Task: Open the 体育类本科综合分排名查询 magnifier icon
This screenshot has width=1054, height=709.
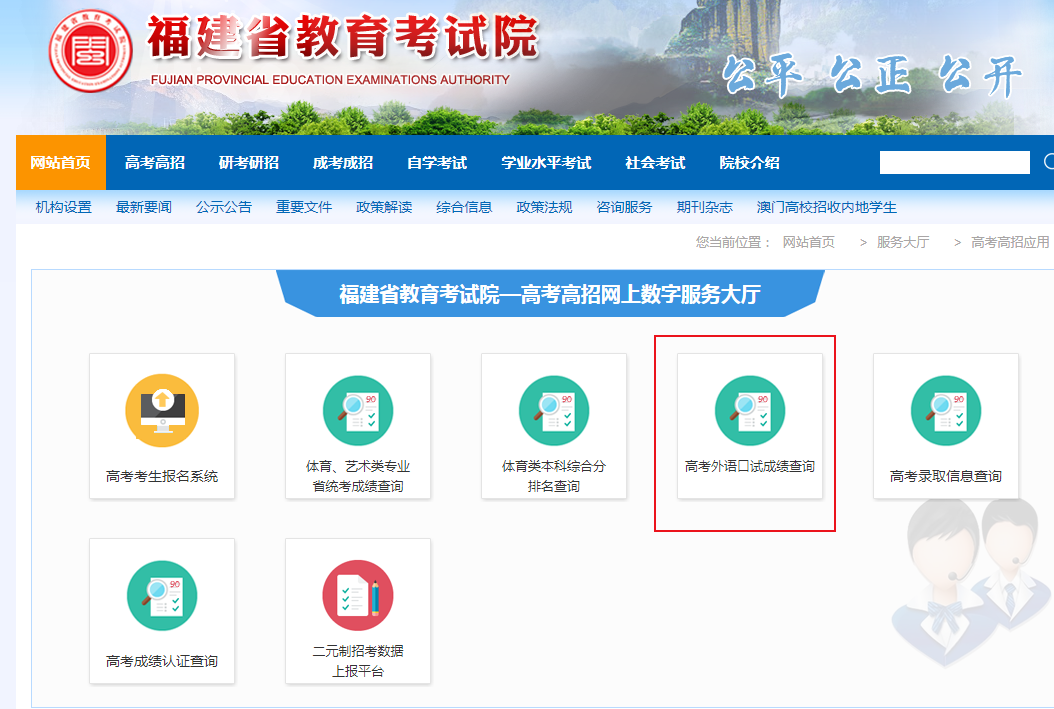Action: point(554,411)
